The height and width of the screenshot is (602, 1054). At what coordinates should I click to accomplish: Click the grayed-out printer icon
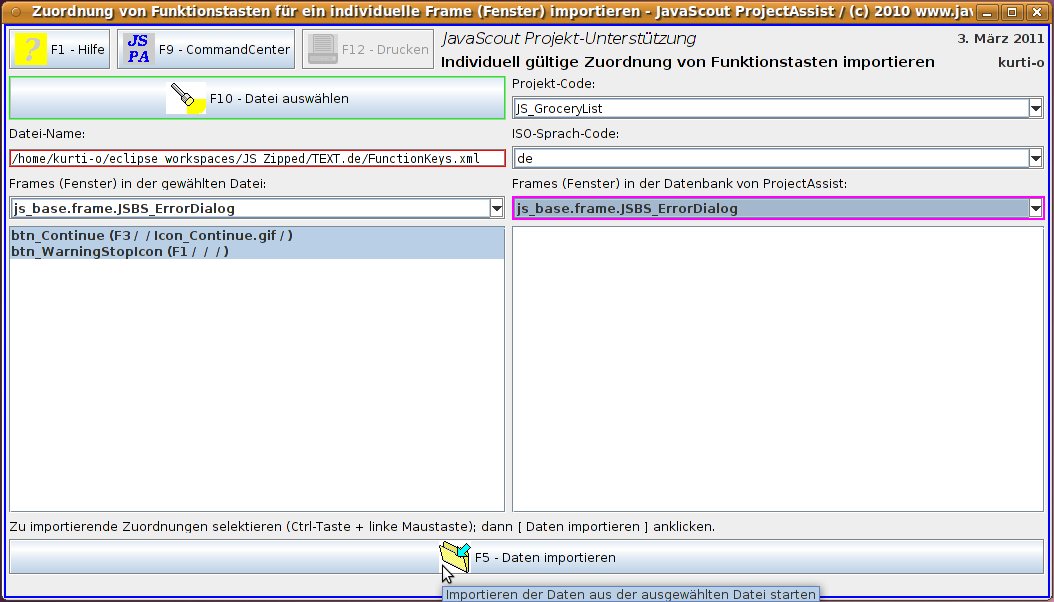coord(324,49)
